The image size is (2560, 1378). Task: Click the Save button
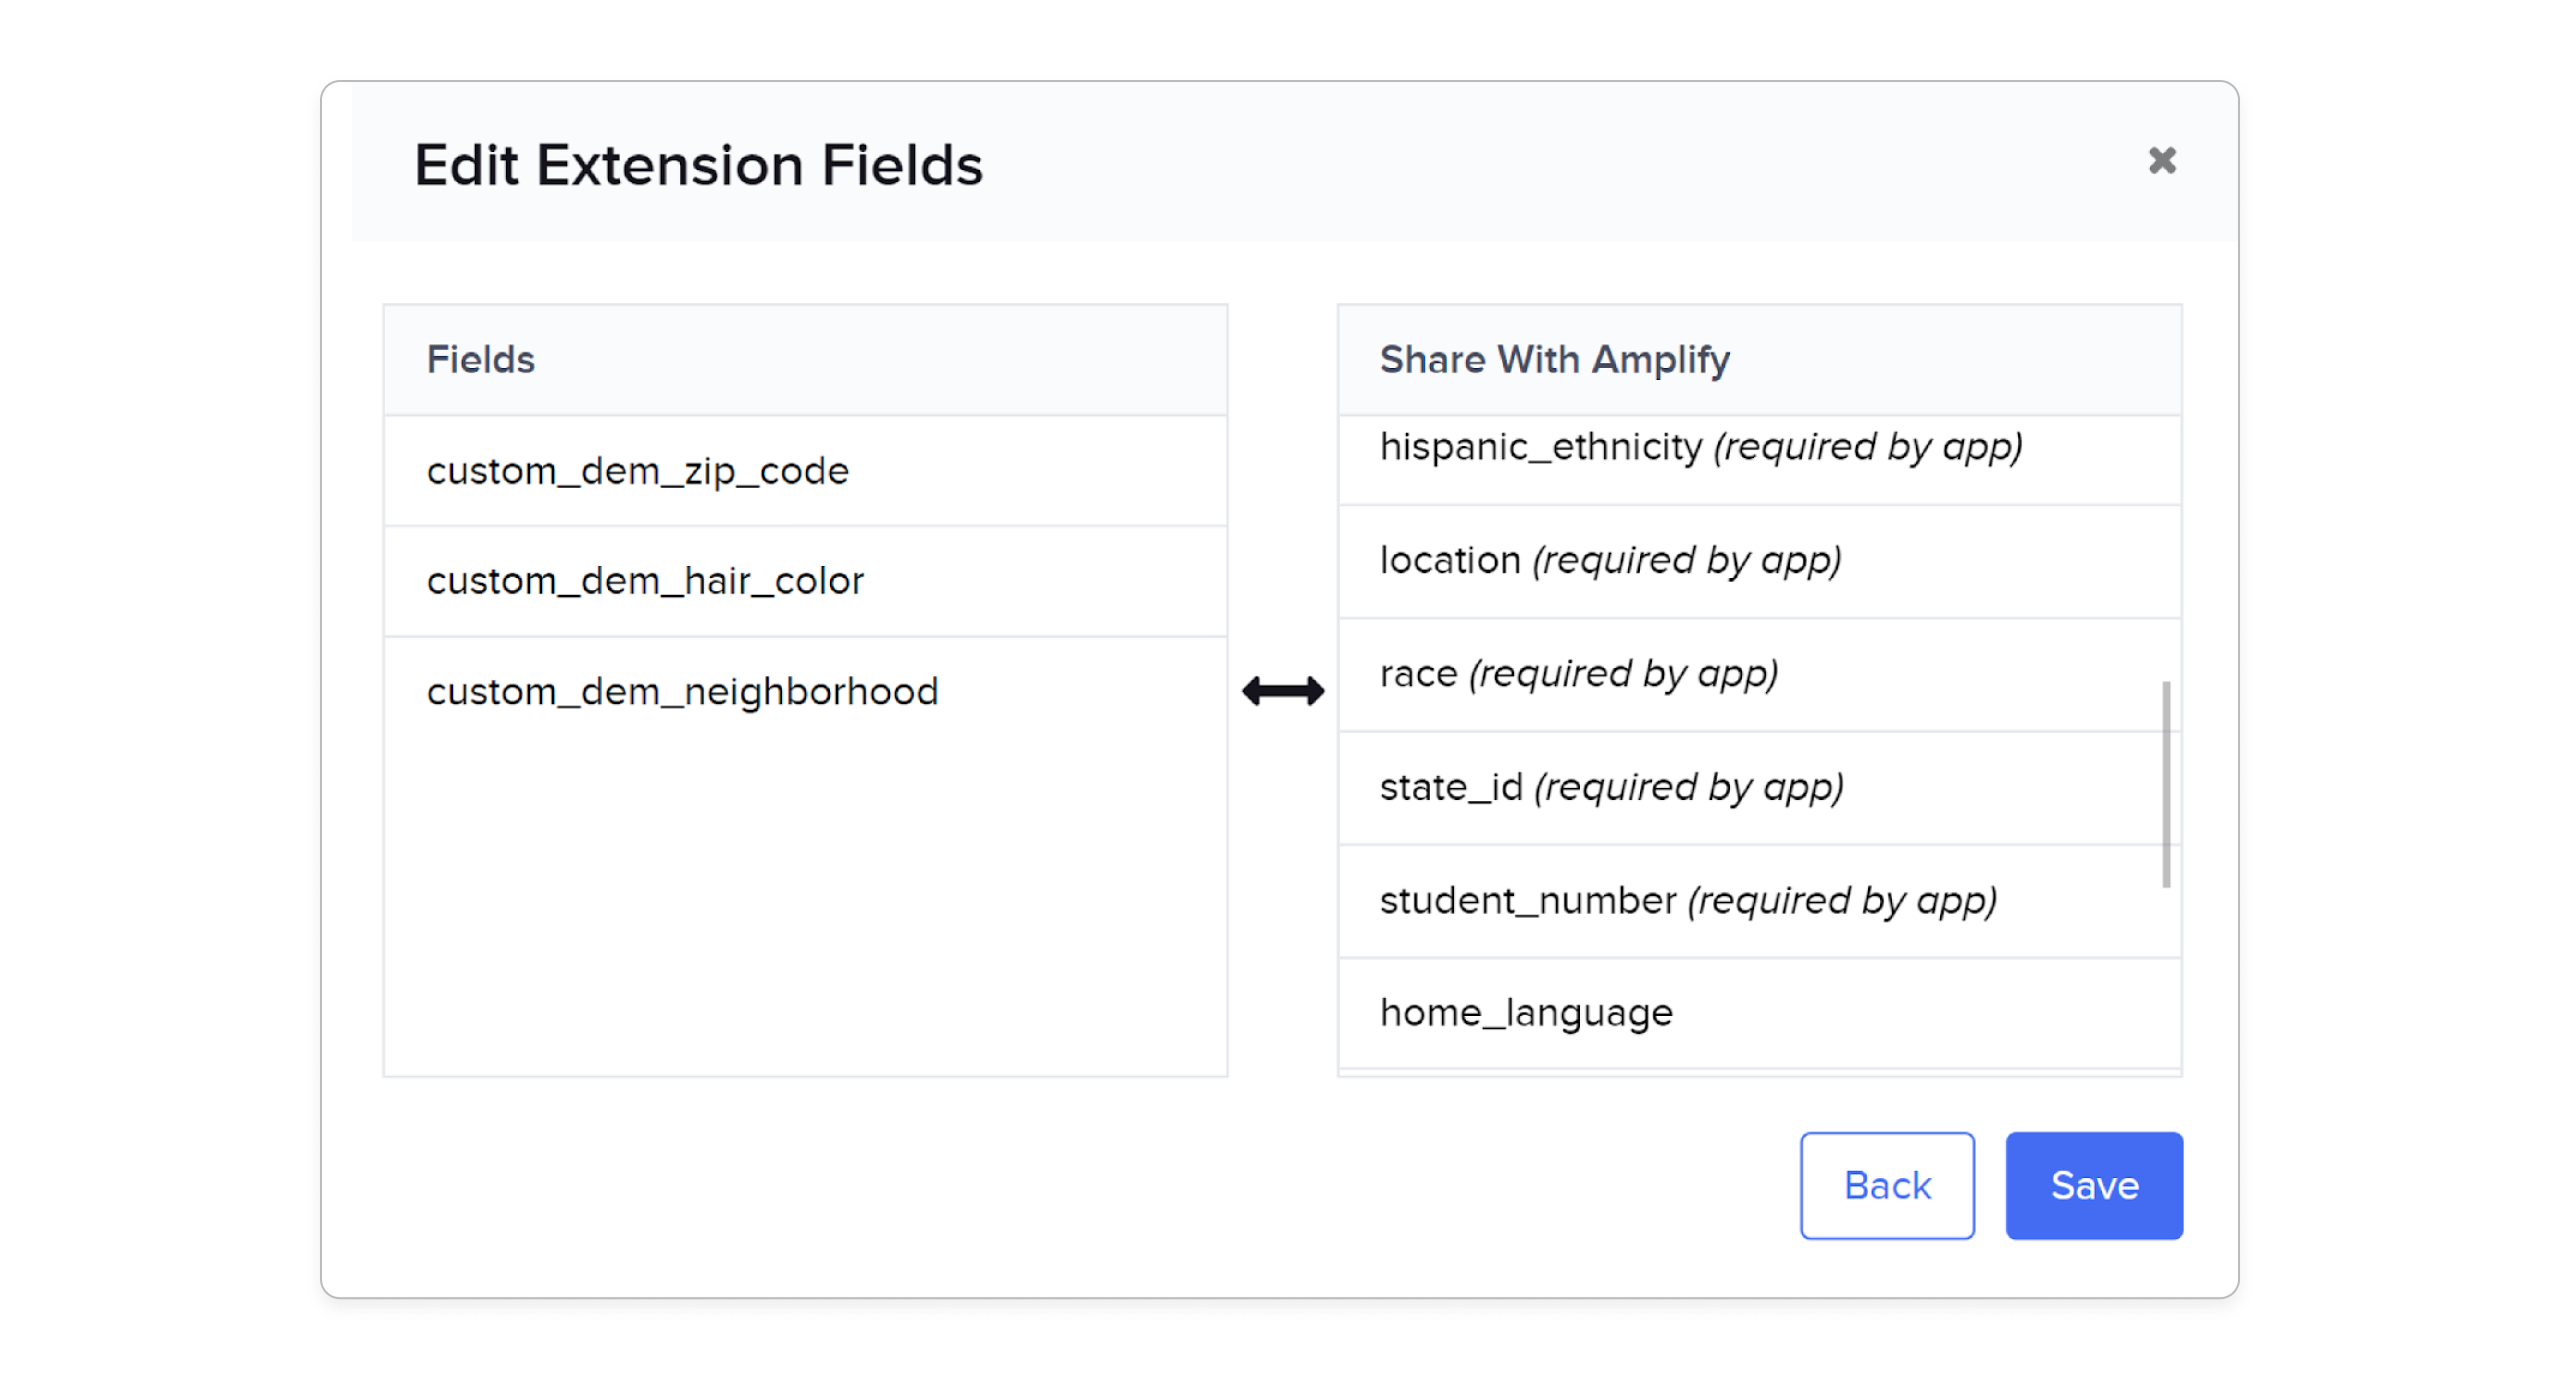tap(2094, 1185)
